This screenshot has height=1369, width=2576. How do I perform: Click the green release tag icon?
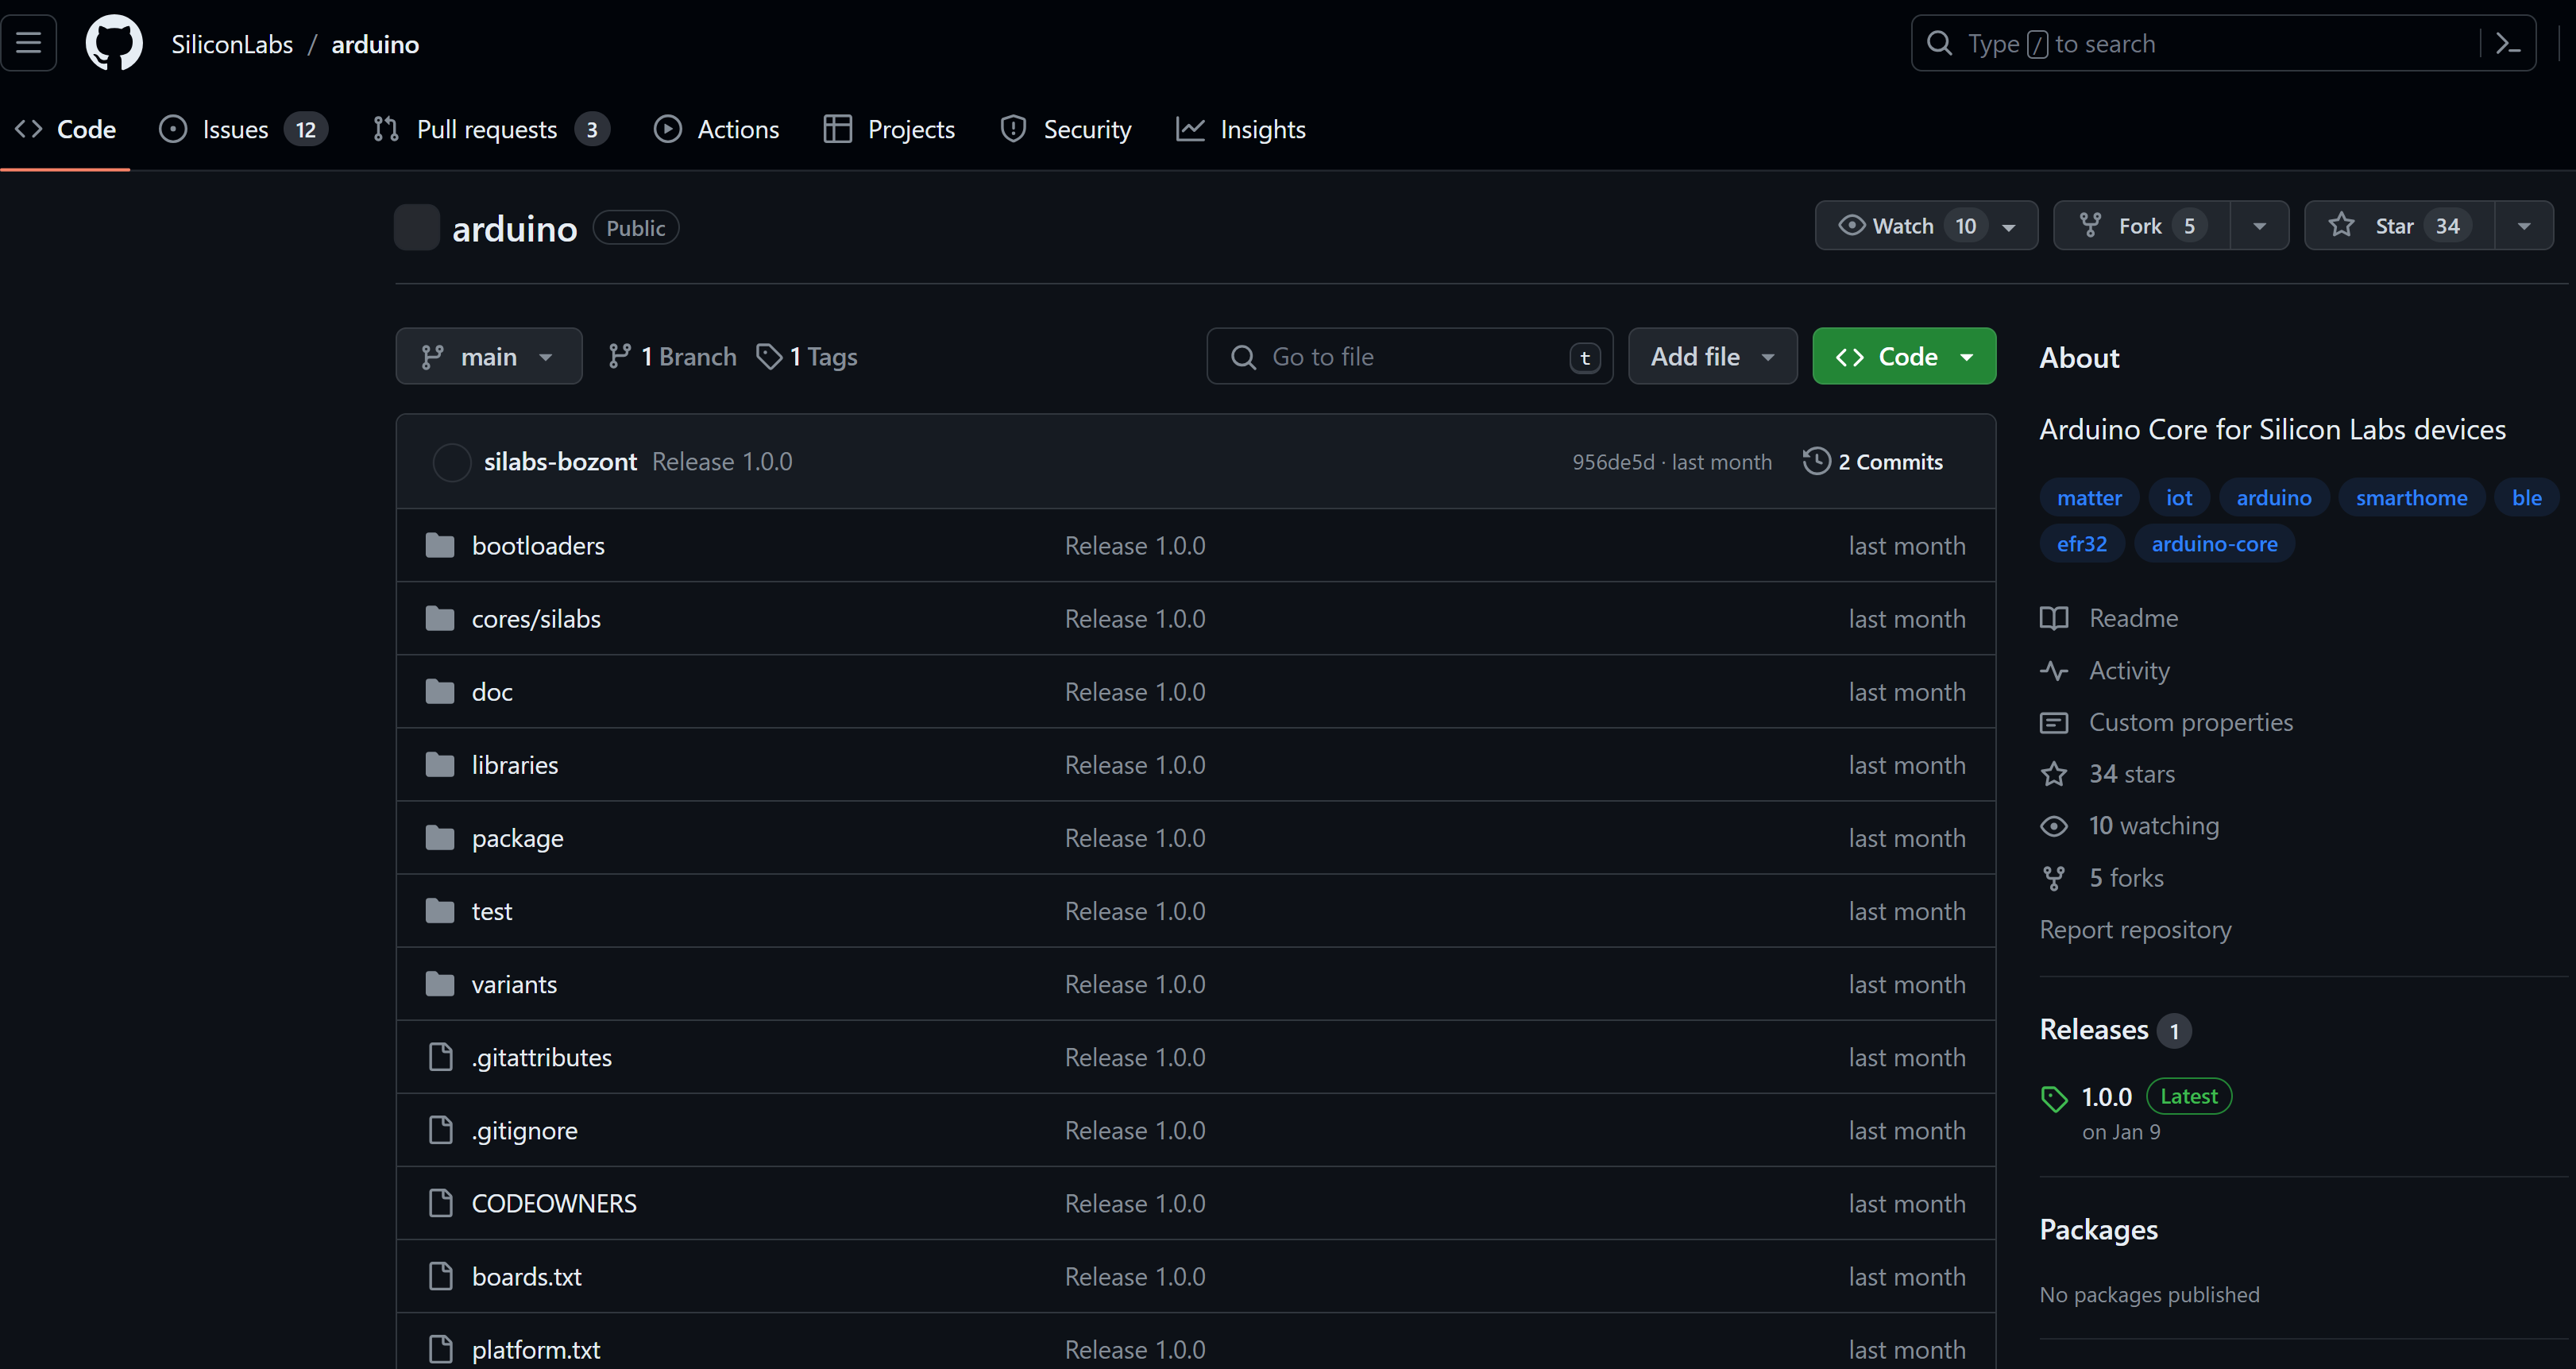coord(2054,1098)
